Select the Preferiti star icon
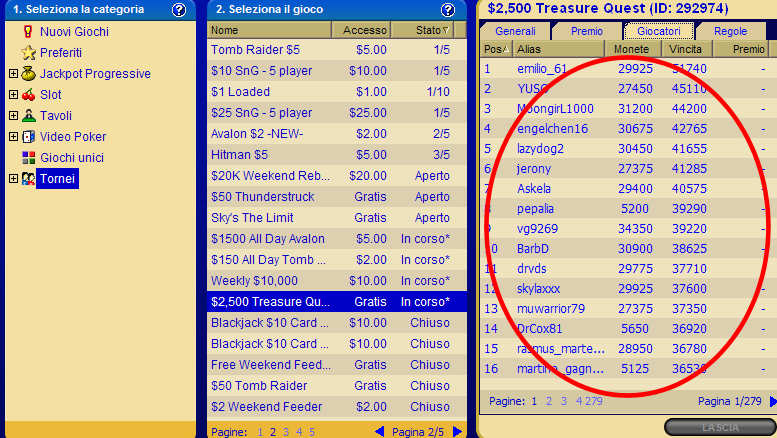 pos(29,53)
